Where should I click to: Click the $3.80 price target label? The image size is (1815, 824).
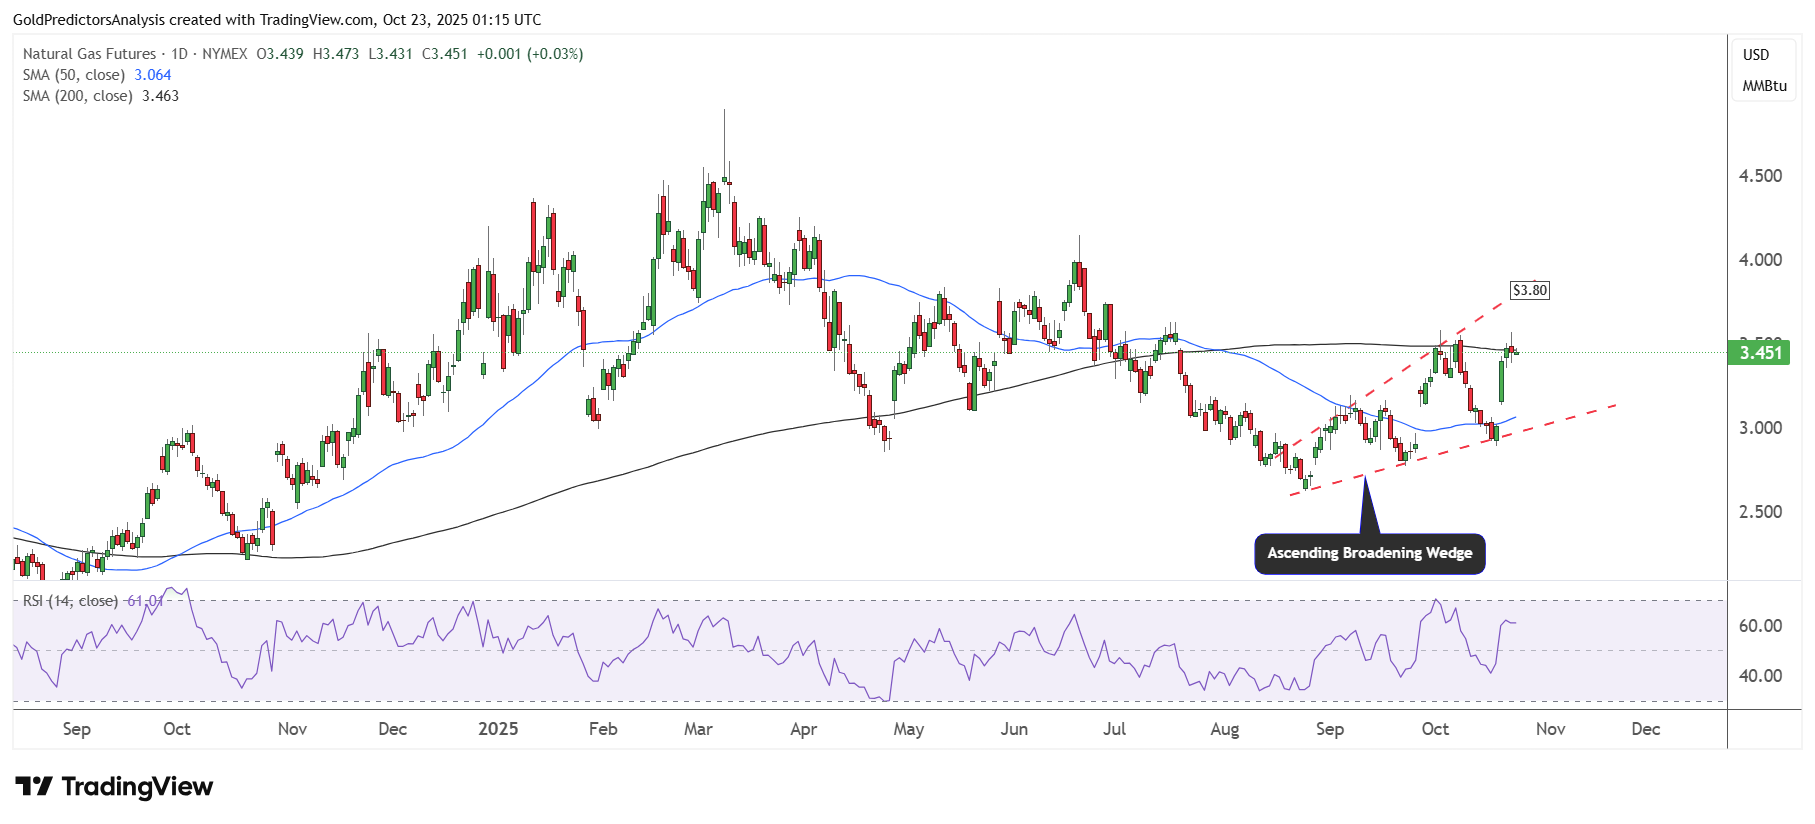coord(1529,290)
